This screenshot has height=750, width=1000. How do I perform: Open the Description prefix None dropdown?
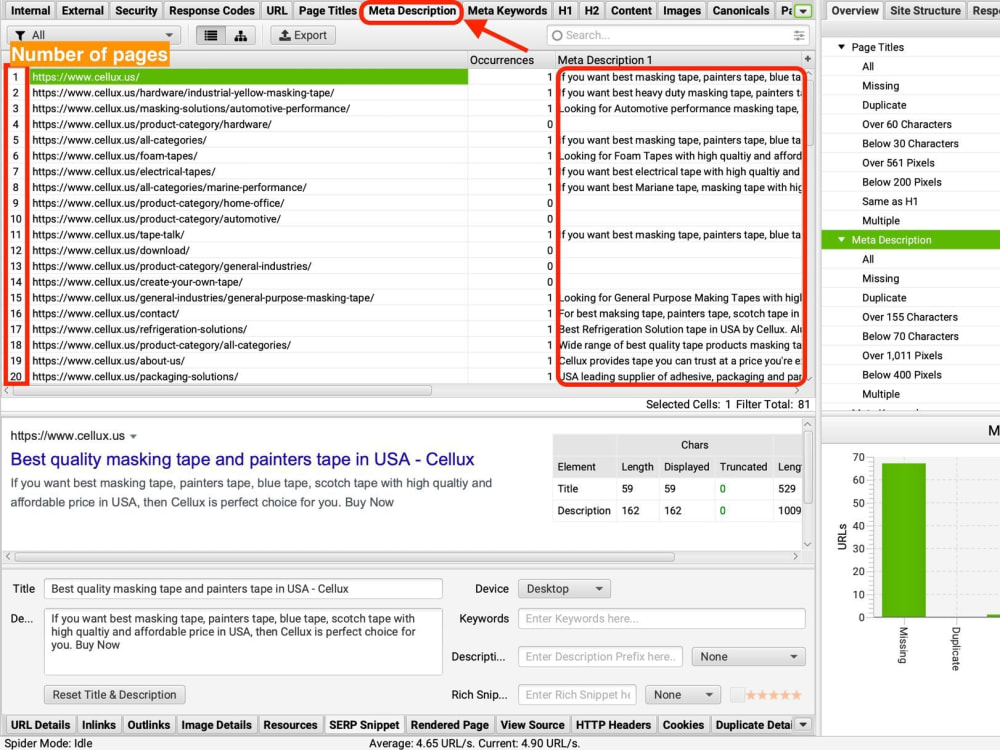(x=748, y=657)
